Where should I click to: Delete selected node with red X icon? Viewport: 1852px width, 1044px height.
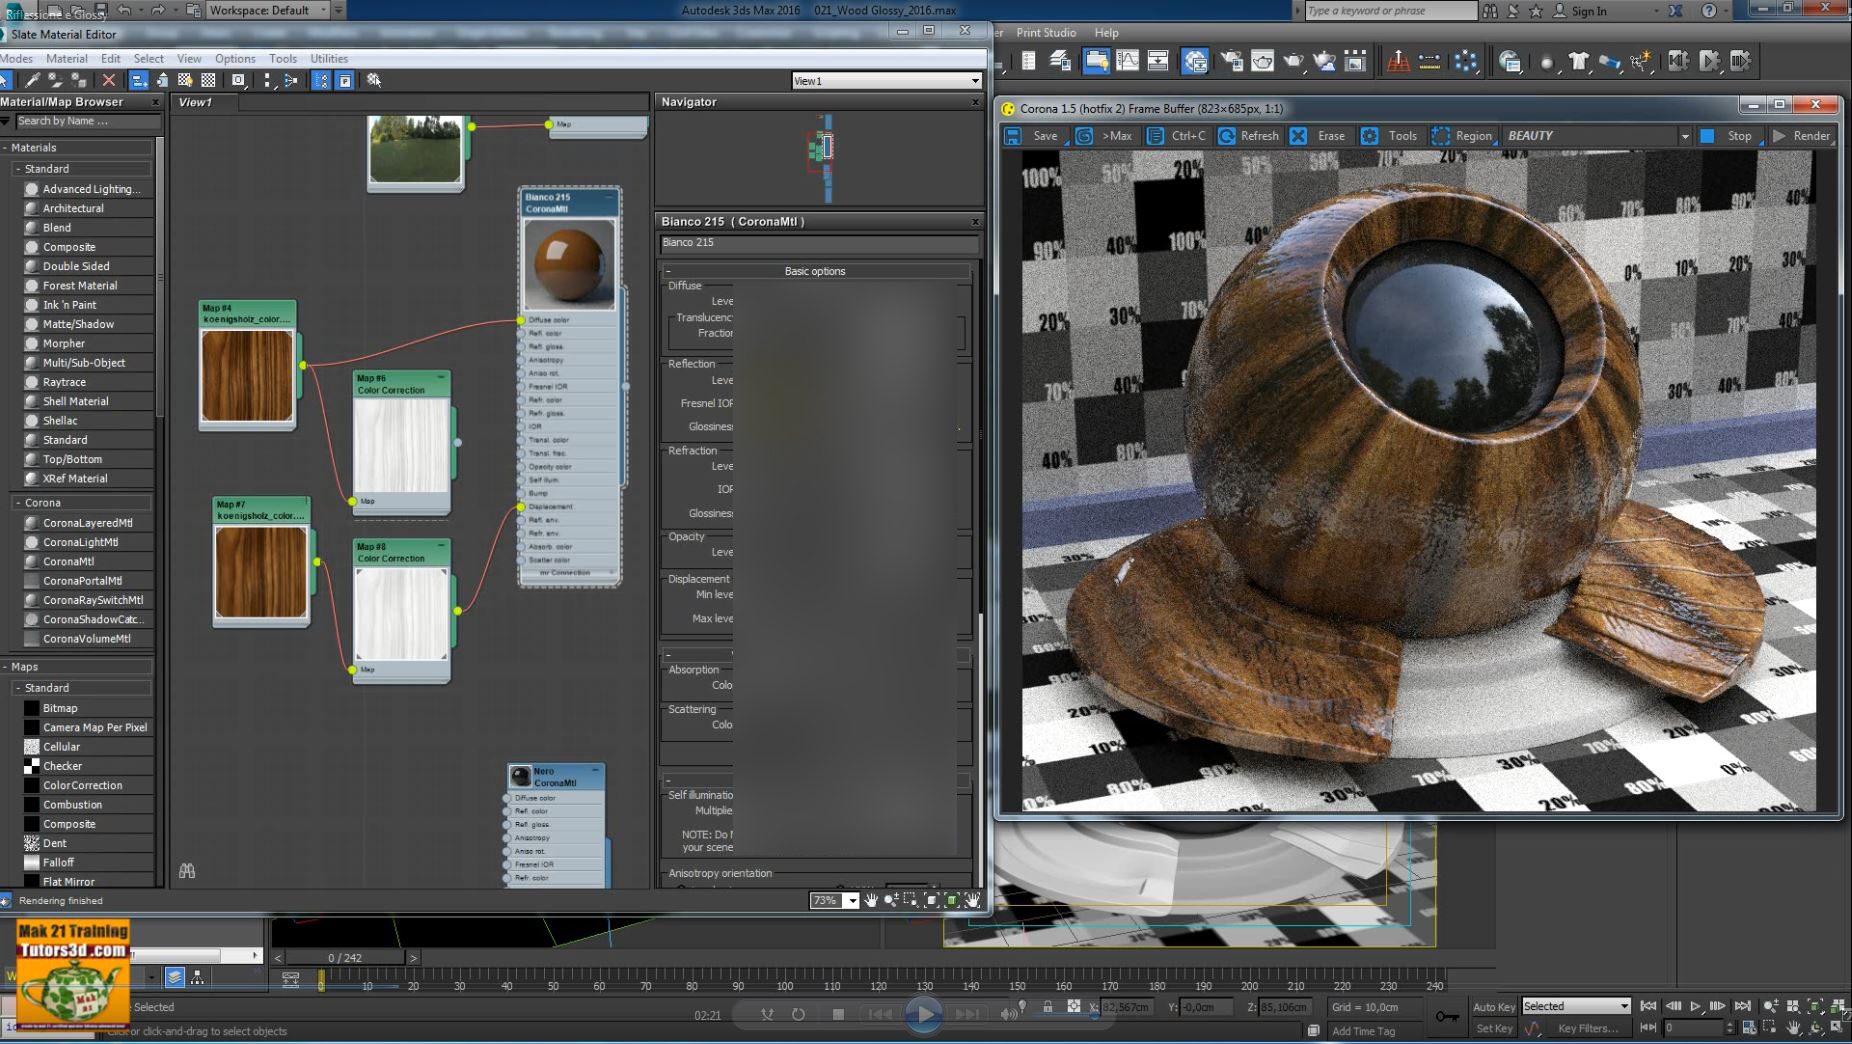coord(109,80)
